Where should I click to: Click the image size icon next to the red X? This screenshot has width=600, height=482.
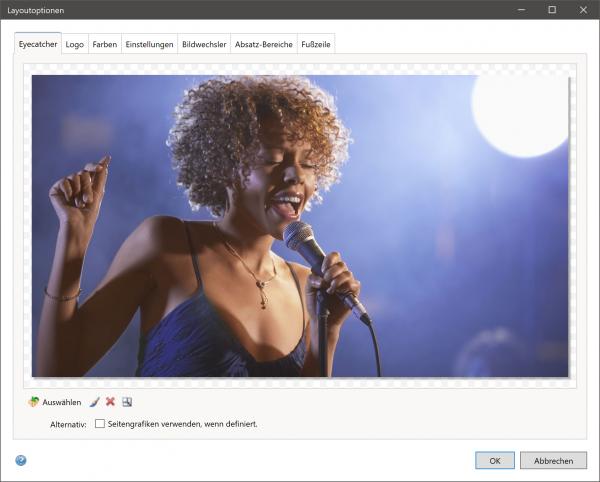pos(127,402)
